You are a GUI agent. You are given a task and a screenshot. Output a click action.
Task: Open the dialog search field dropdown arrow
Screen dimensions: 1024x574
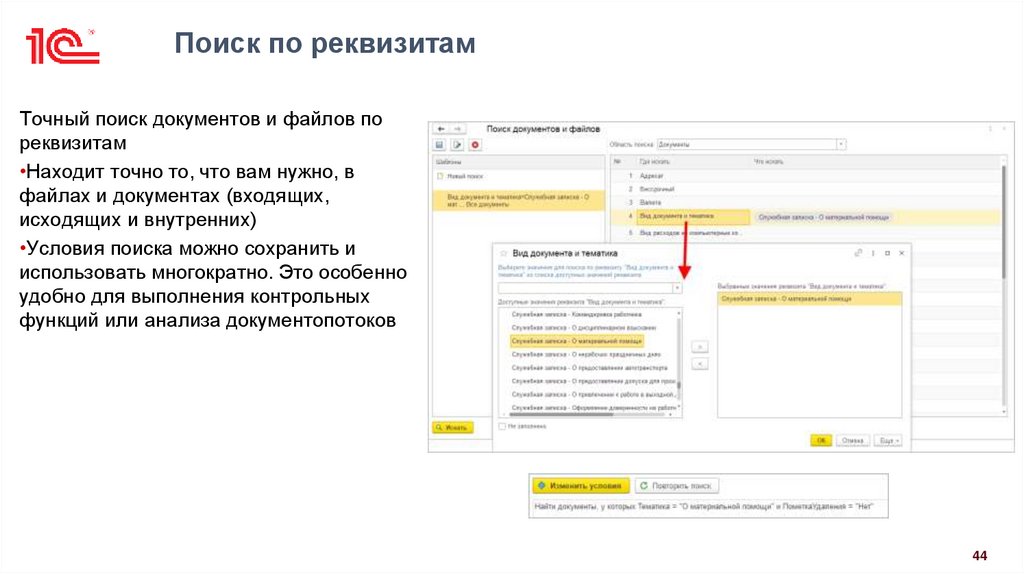pyautogui.click(x=677, y=288)
